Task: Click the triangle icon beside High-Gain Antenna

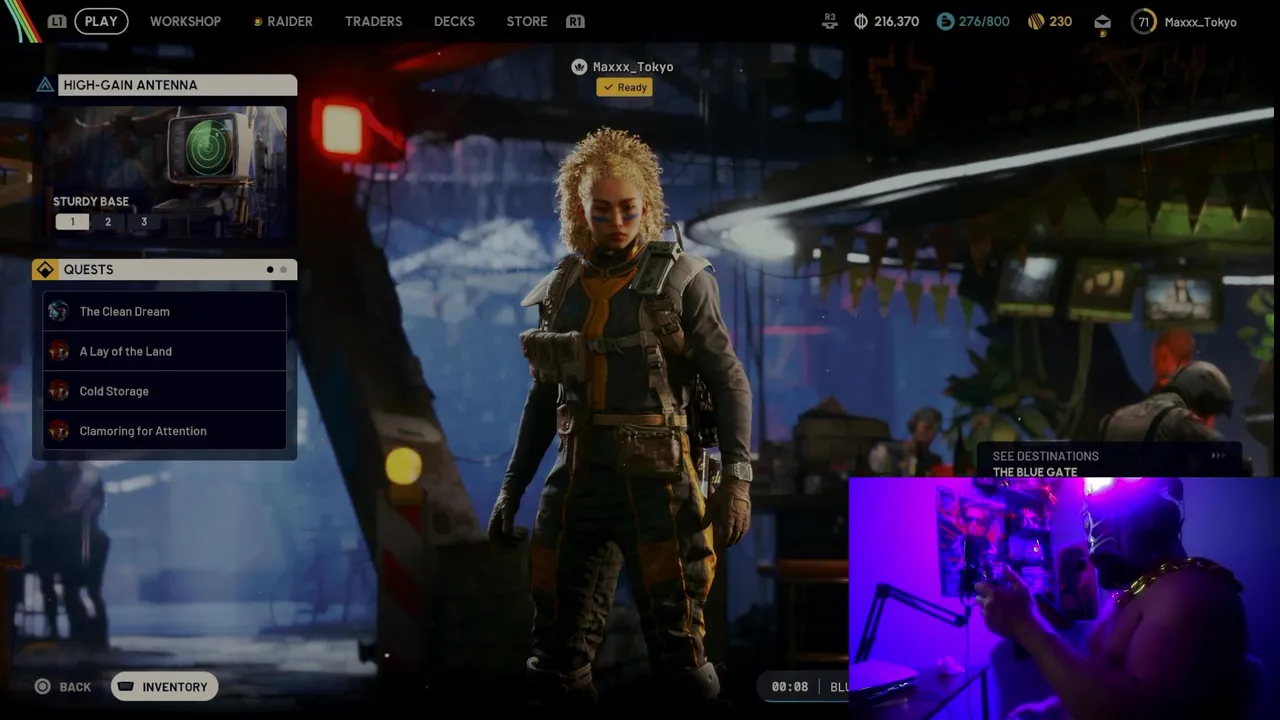Action: coord(45,85)
